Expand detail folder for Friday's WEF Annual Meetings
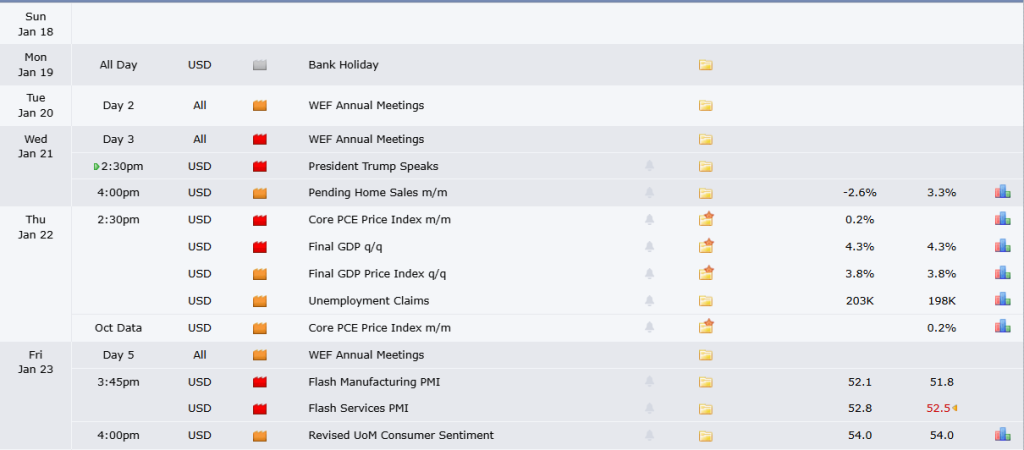This screenshot has width=1024, height=450. point(705,354)
